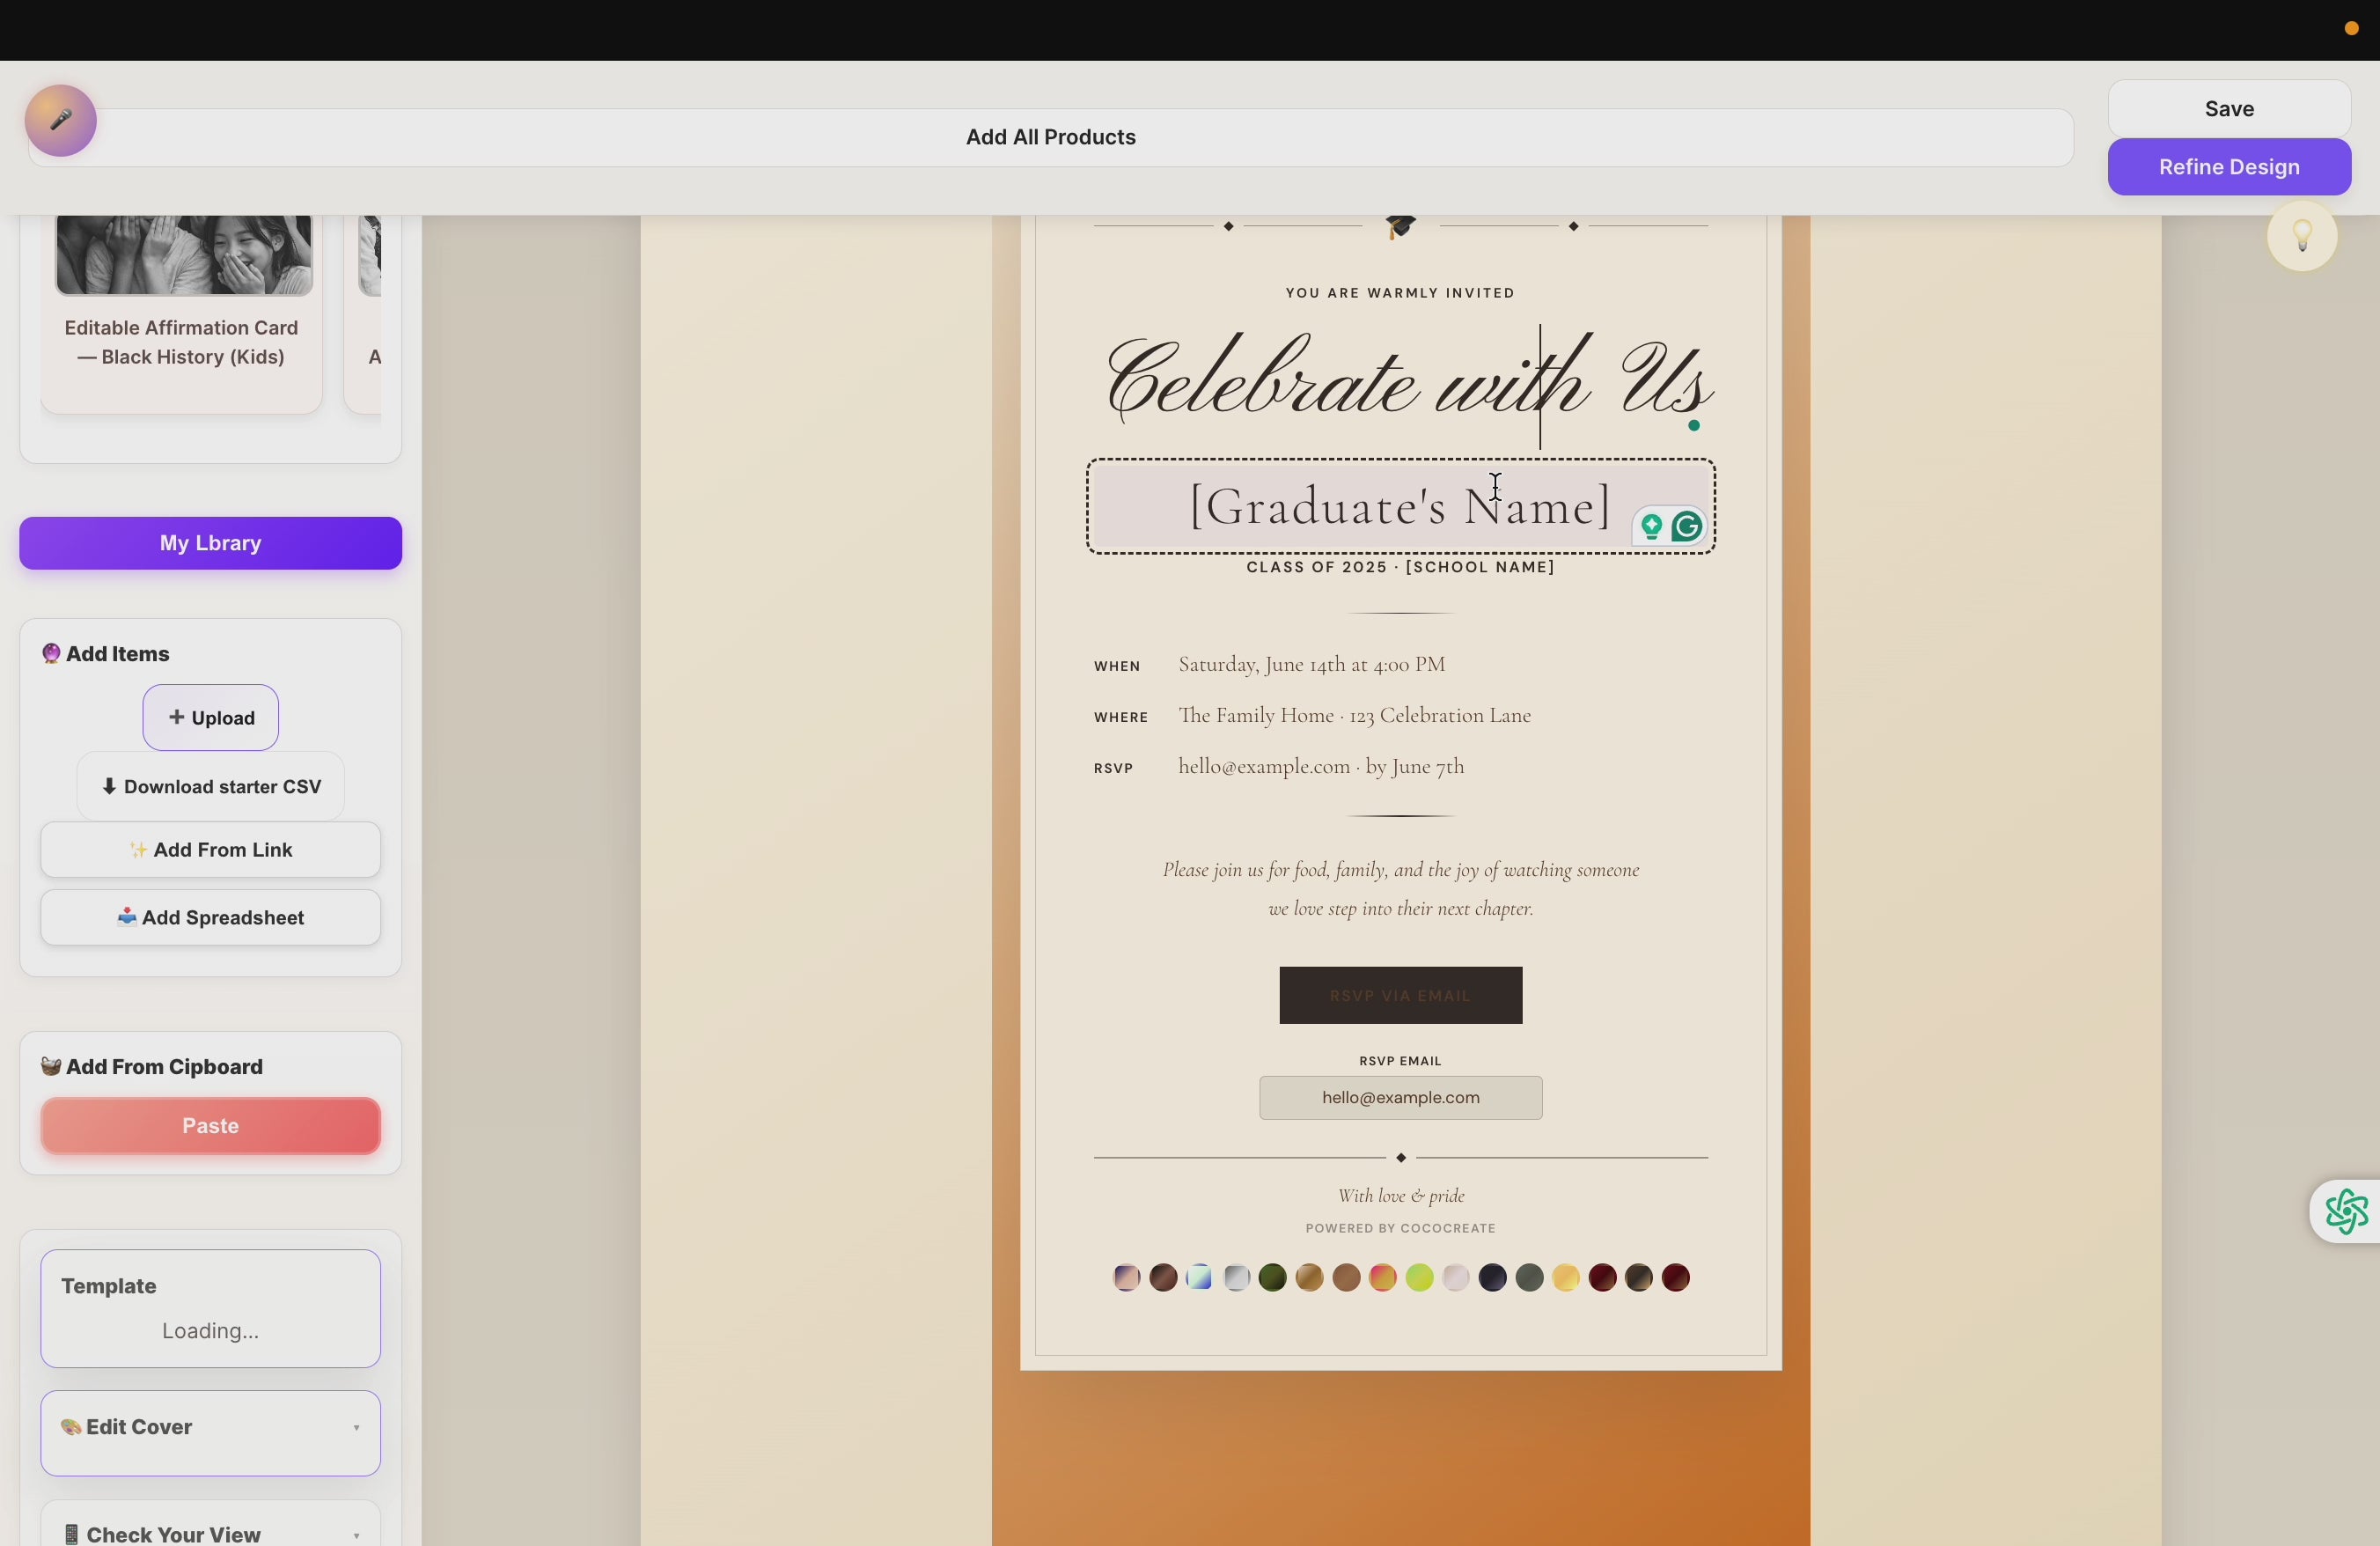Expand the Edit Cover dropdown

(x=357, y=1430)
